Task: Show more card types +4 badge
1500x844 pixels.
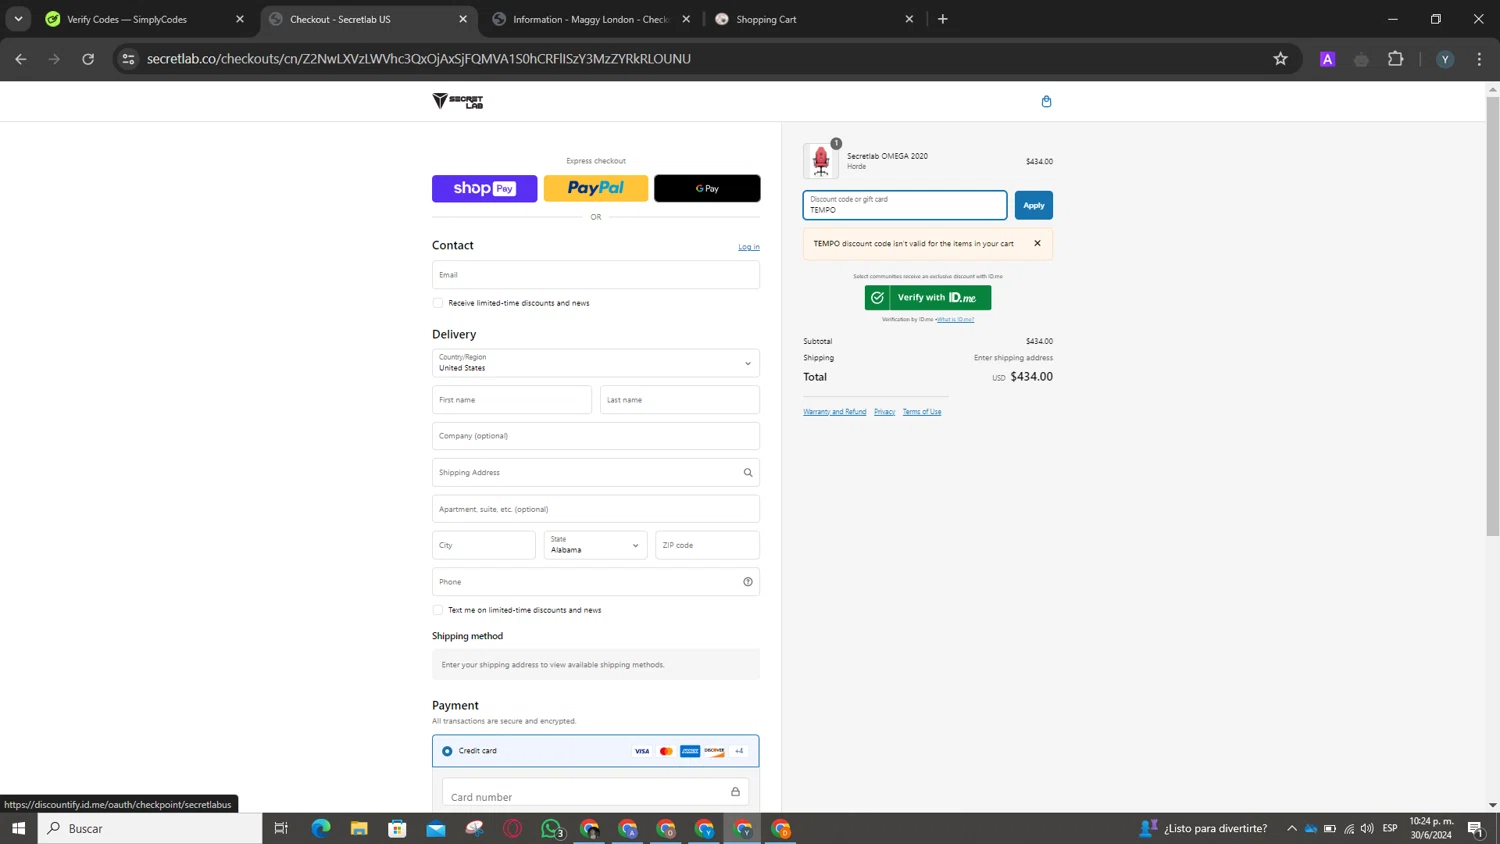Action: coord(739,751)
